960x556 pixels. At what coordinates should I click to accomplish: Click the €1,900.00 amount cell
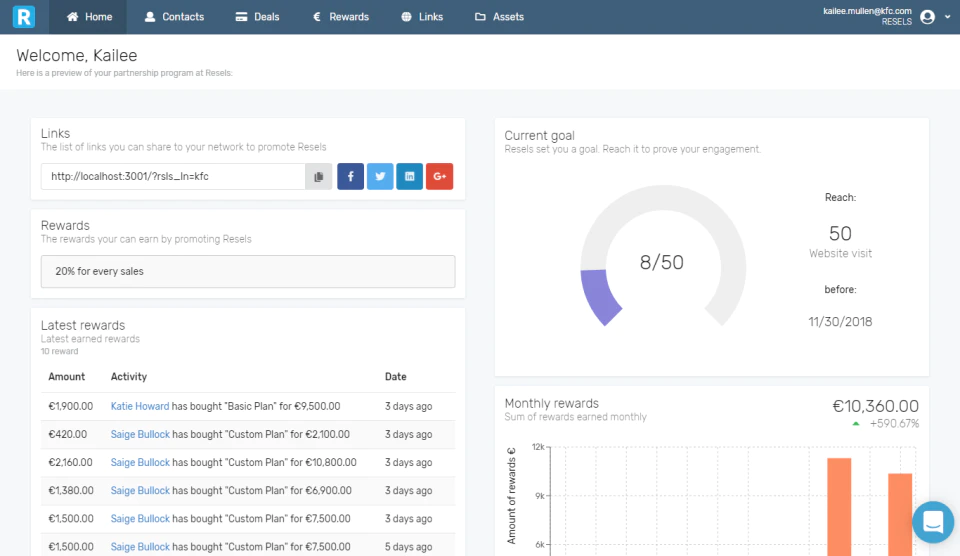(x=70, y=406)
